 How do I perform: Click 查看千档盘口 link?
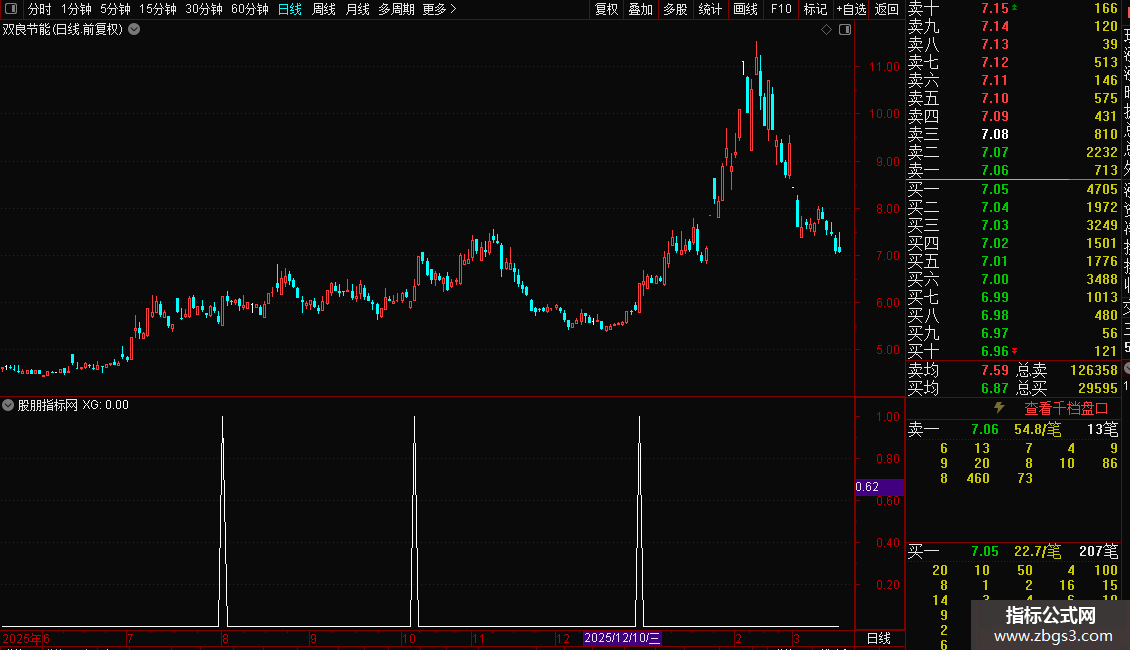pos(1066,409)
